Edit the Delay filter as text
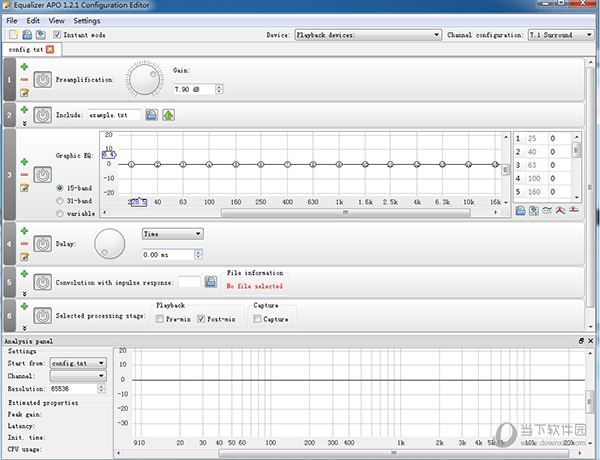 point(24,256)
